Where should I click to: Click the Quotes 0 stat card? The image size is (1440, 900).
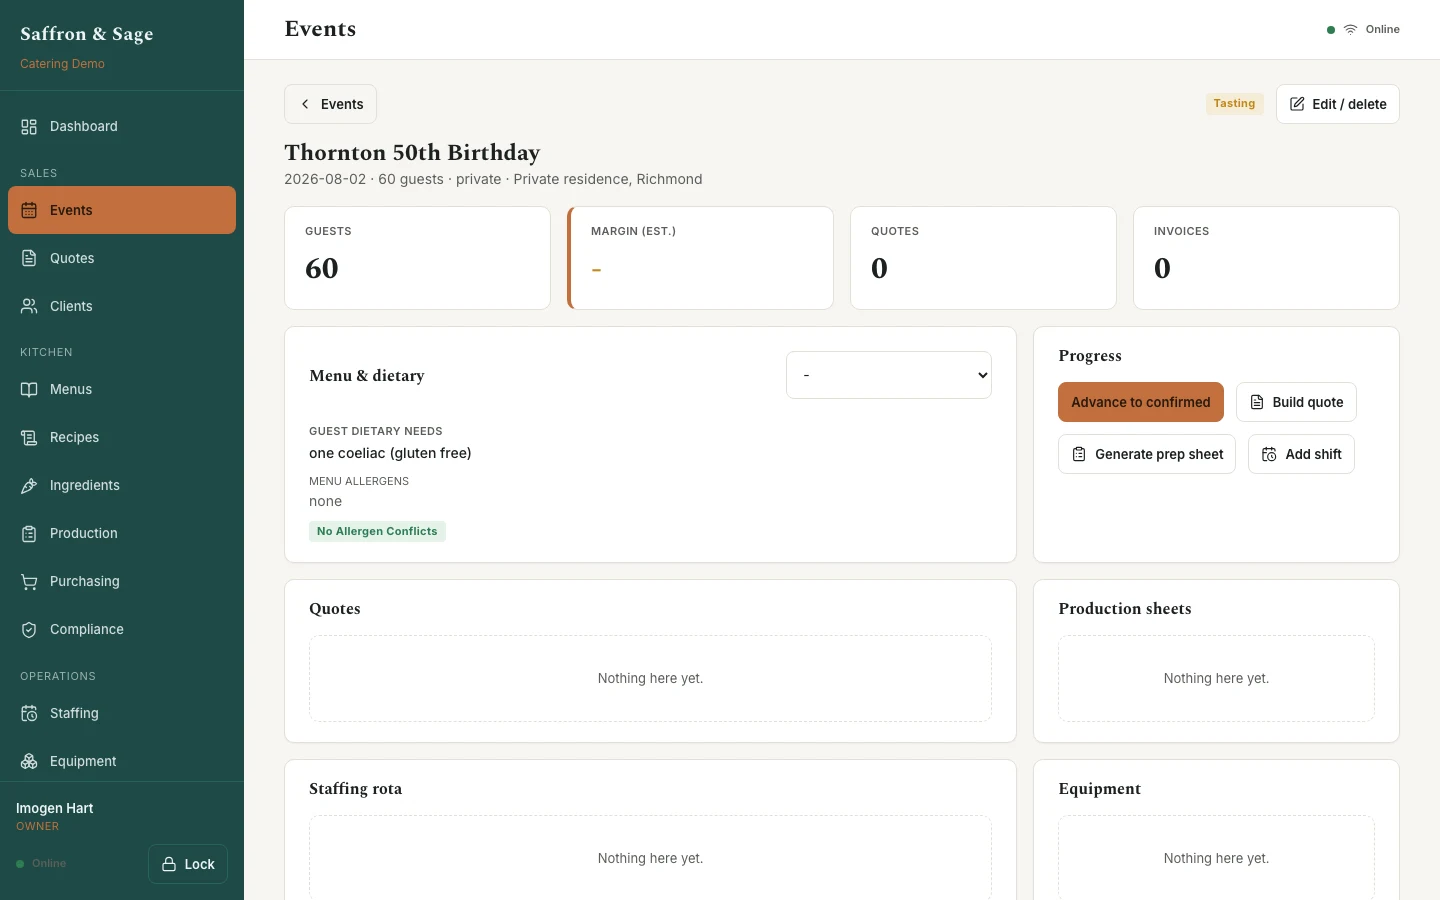click(983, 258)
